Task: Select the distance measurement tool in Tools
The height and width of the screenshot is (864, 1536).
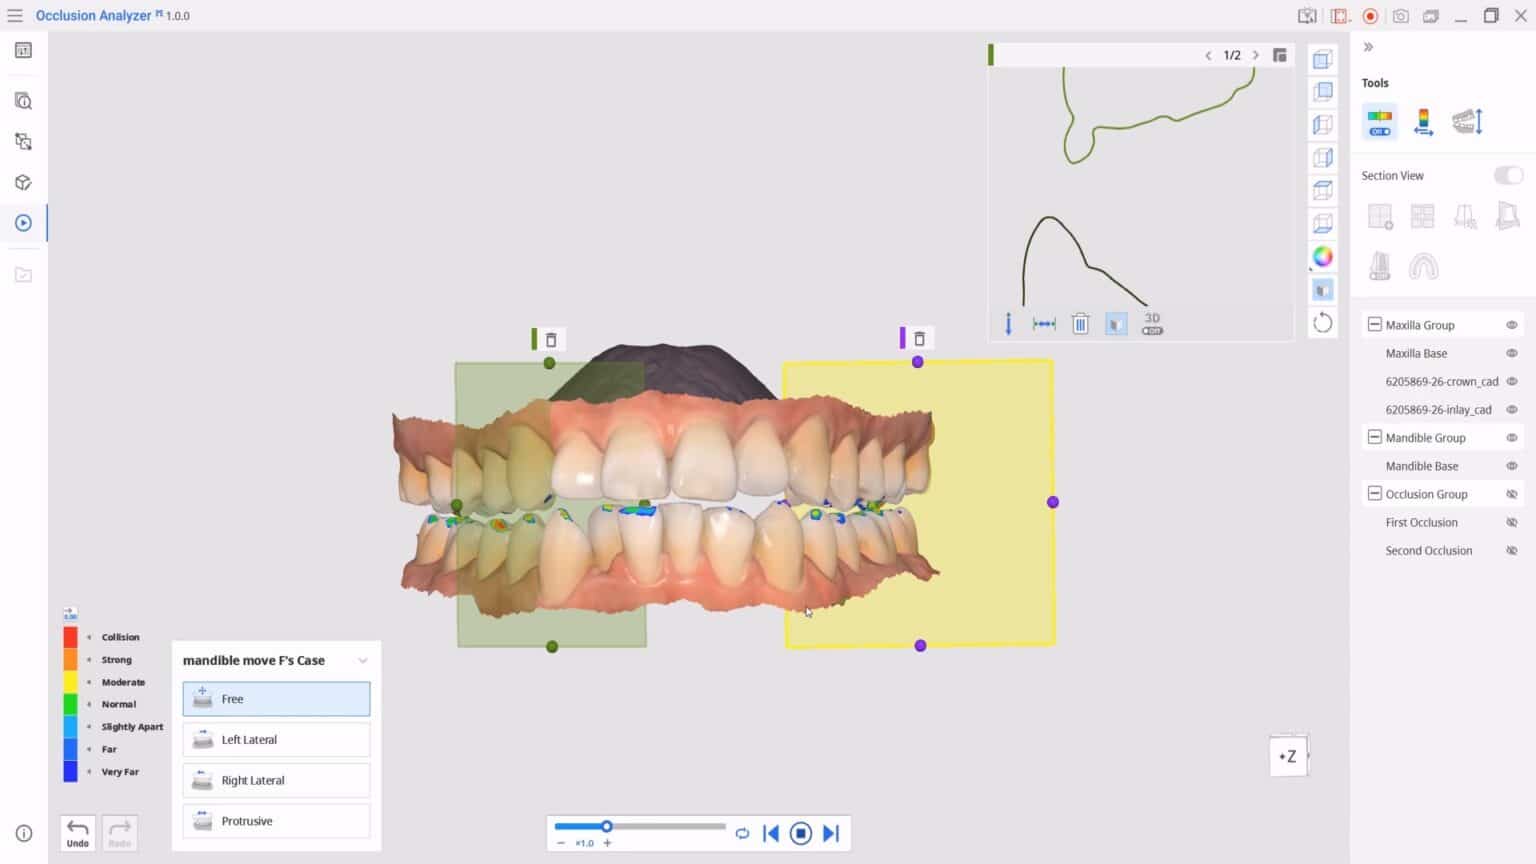Action: [x=1423, y=121]
